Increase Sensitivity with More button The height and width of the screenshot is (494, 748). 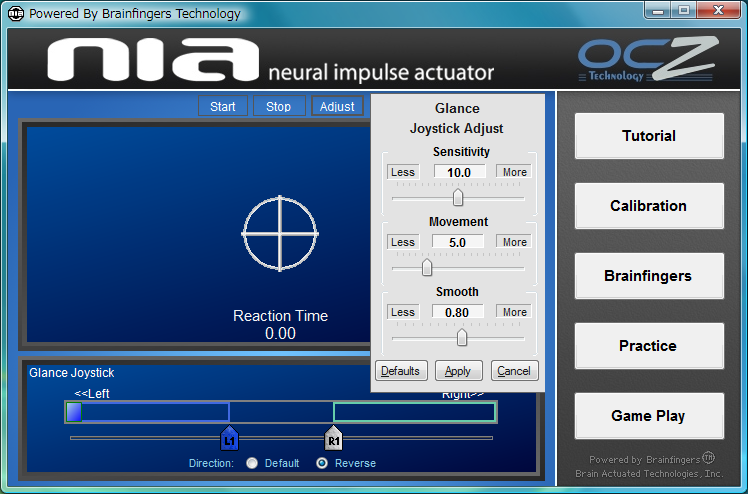click(514, 172)
